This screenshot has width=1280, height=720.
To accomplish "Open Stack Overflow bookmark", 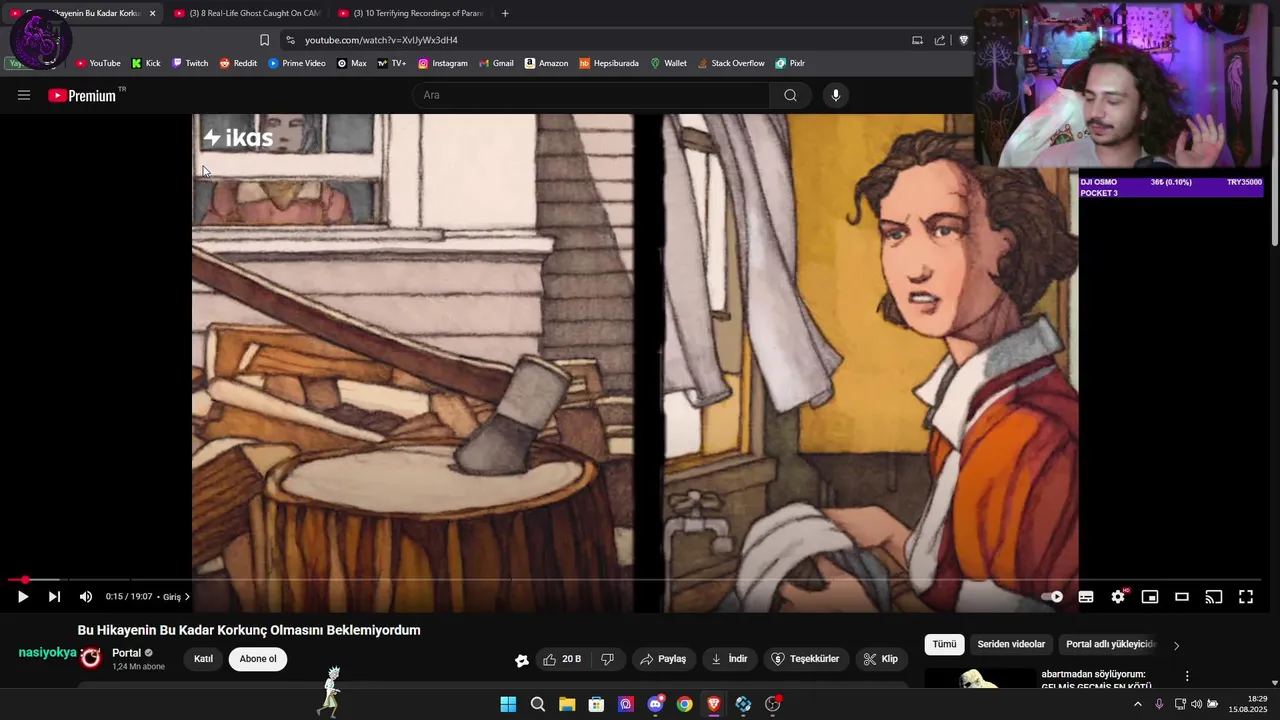I will [x=731, y=63].
